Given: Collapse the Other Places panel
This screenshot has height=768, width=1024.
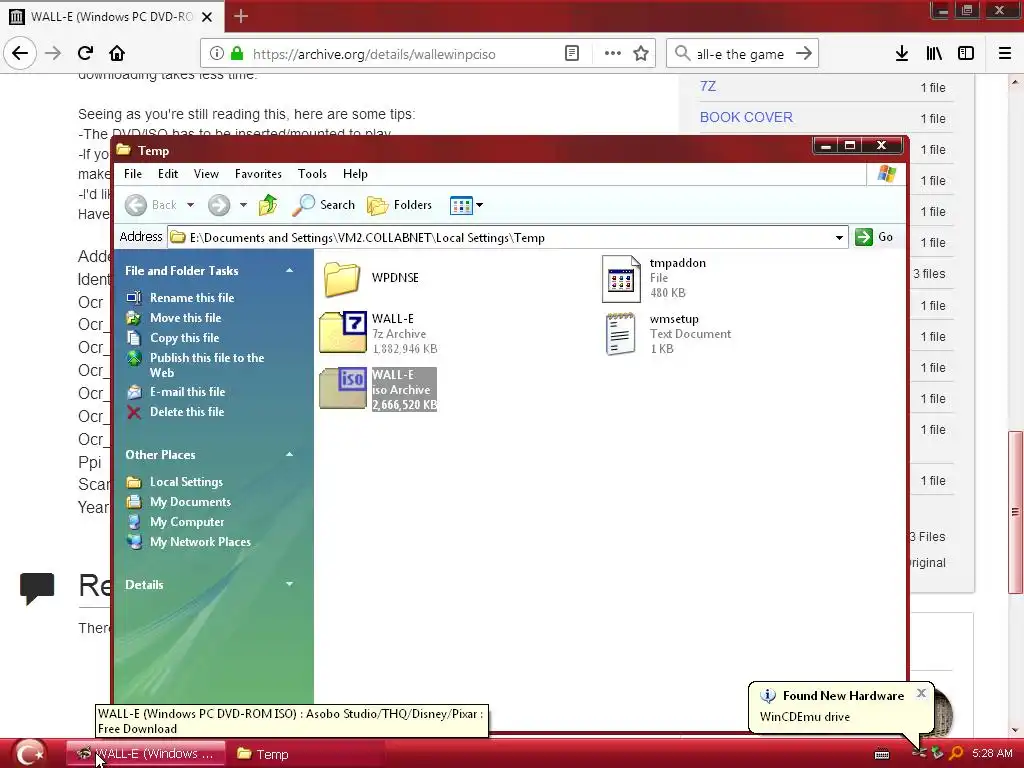Looking at the screenshot, I should [289, 455].
